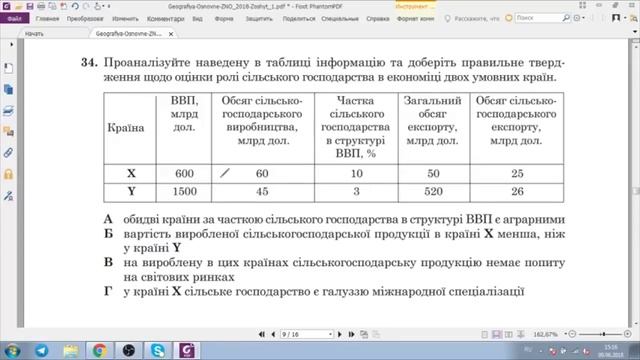Open Telegram from the taskbar
The height and width of the screenshot is (360, 640).
click(41, 351)
